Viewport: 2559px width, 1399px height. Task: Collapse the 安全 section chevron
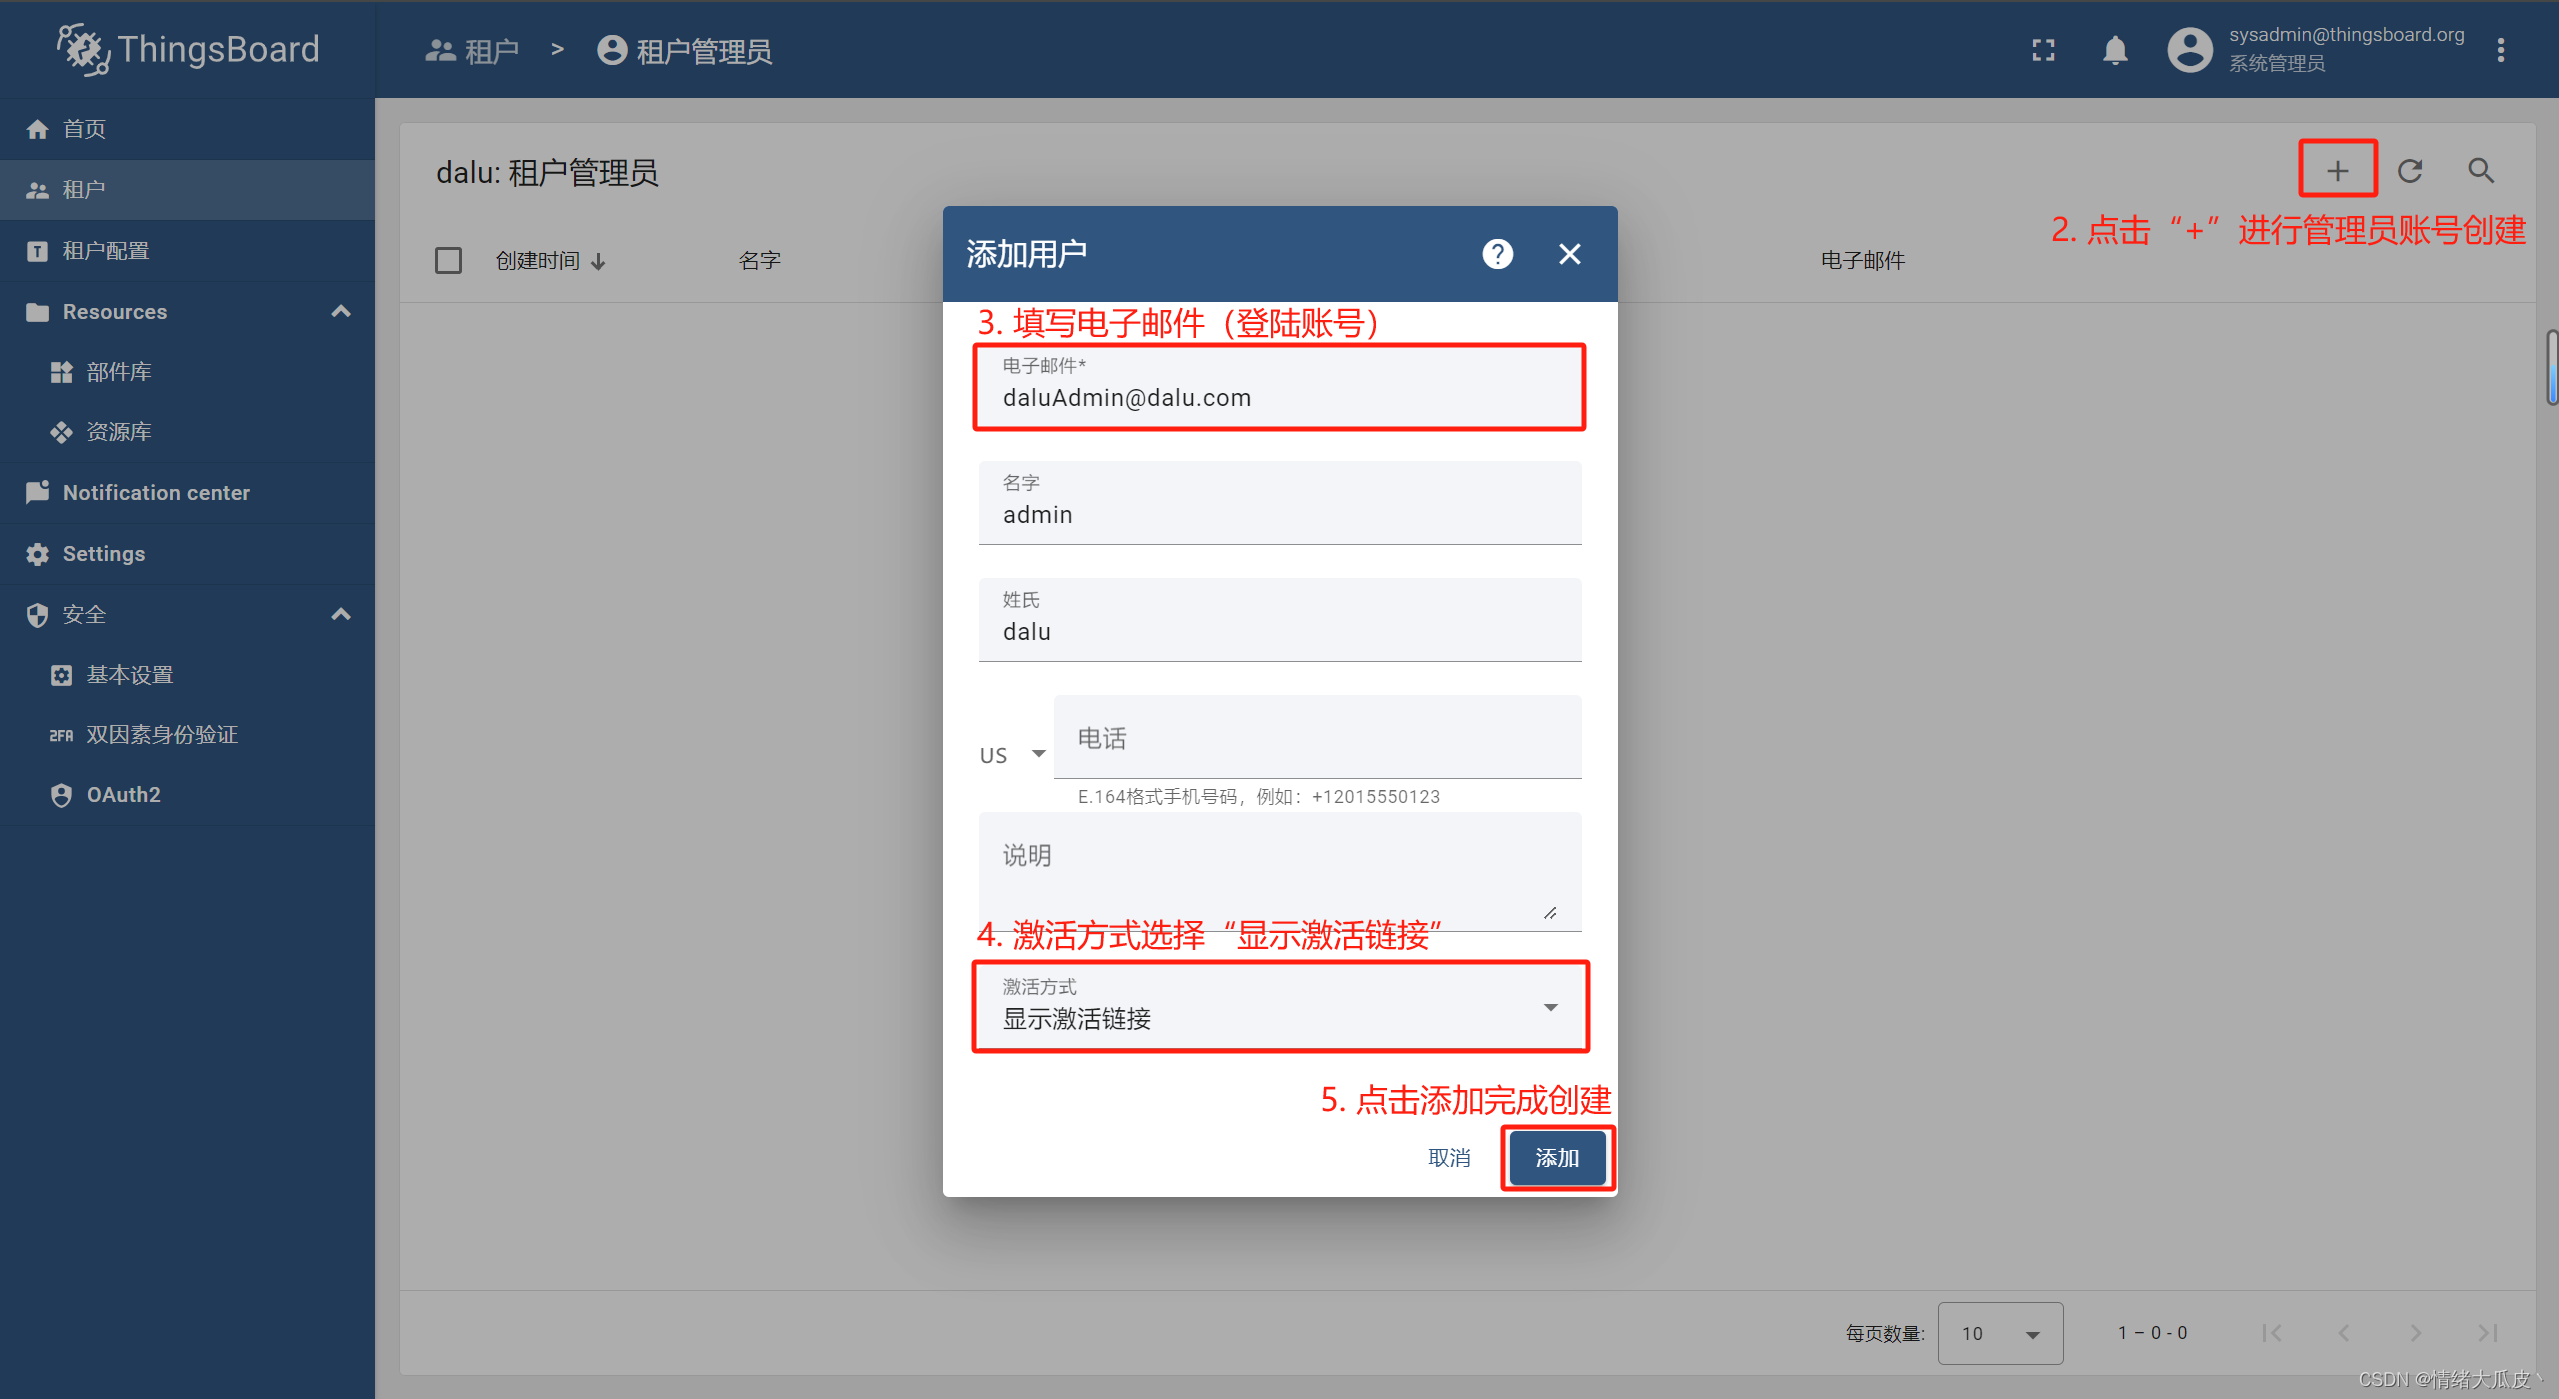341,614
